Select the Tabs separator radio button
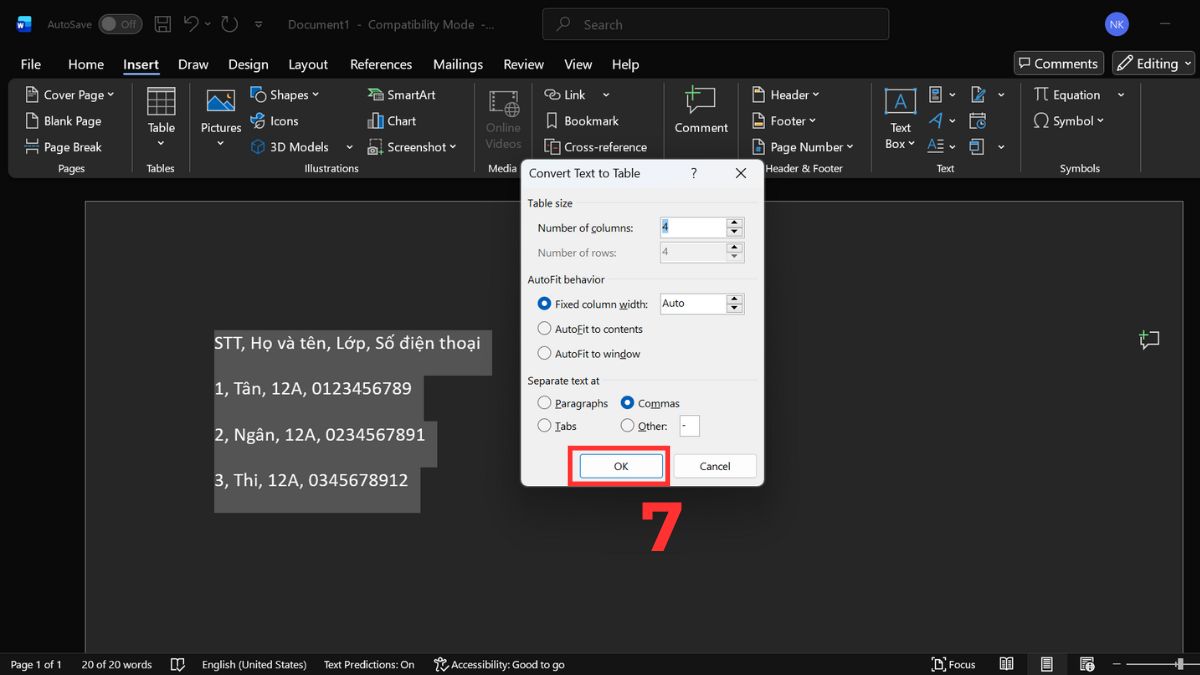 click(545, 426)
